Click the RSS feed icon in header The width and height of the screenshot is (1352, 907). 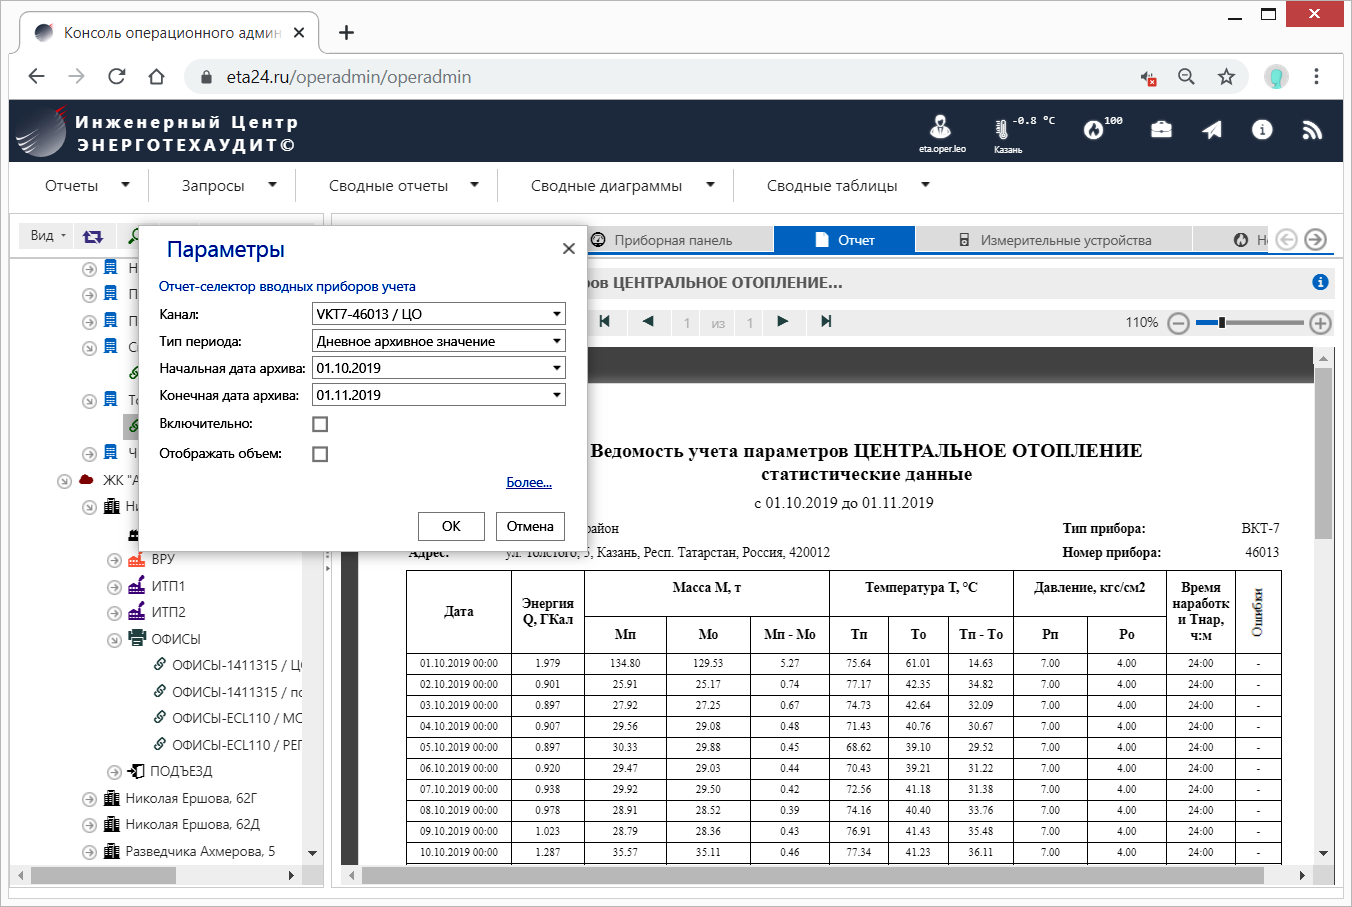pos(1312,131)
